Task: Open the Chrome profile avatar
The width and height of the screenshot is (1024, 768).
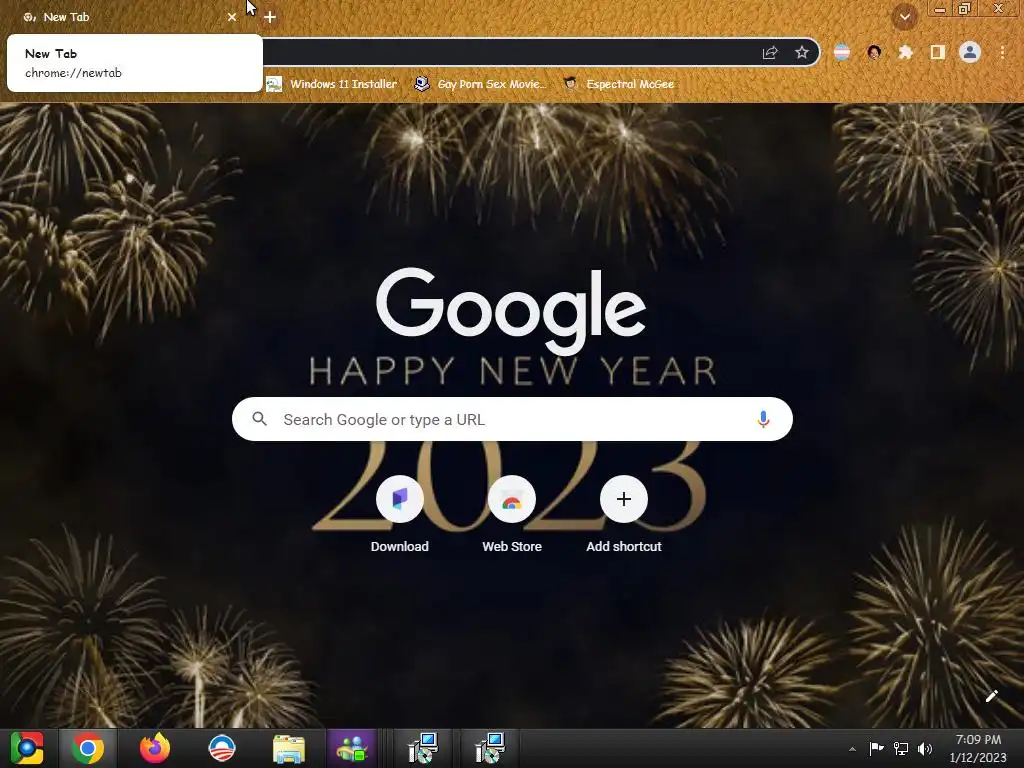Action: pos(970,52)
